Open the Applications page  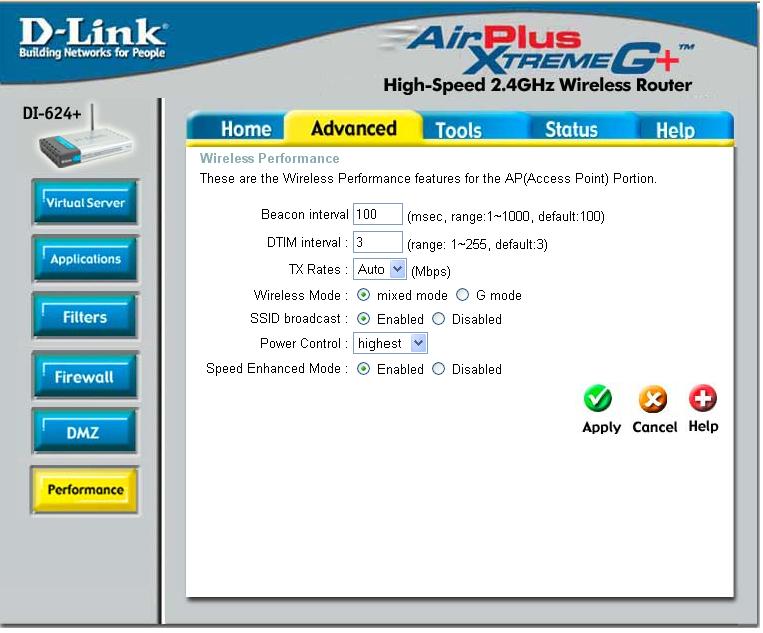click(x=86, y=259)
